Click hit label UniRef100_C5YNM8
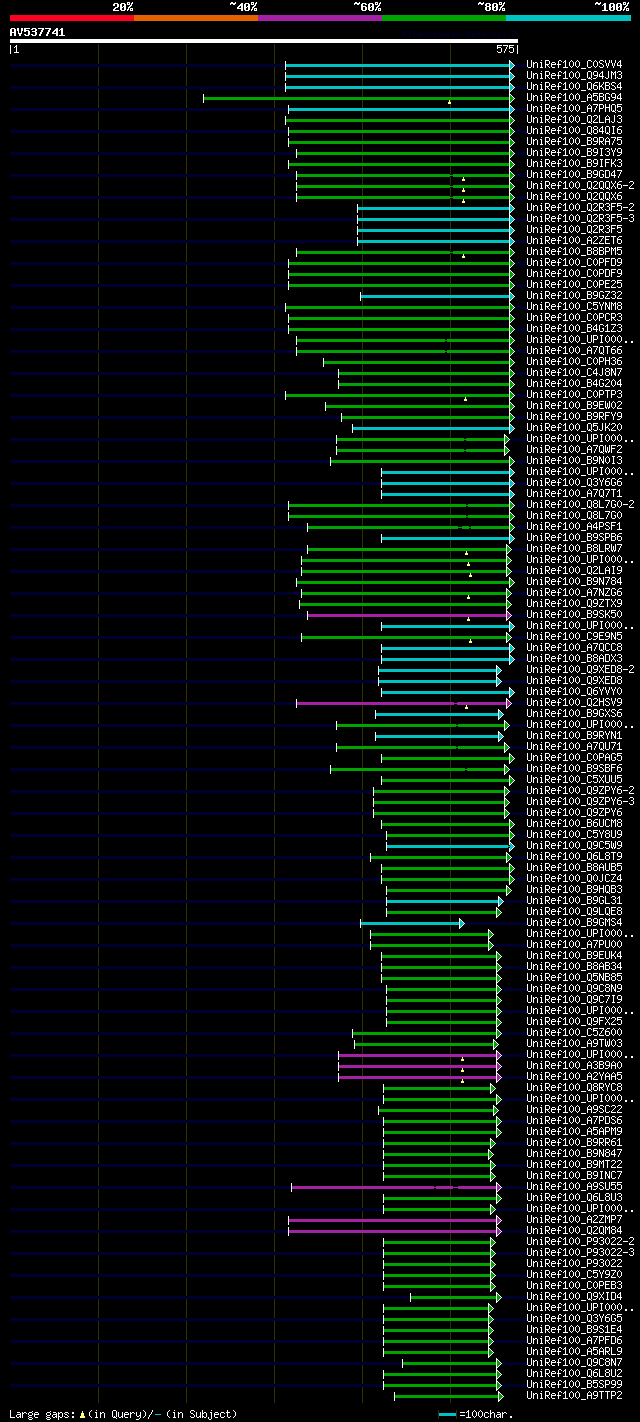Image resolution: width=640 pixels, height=1422 pixels. click(576, 306)
